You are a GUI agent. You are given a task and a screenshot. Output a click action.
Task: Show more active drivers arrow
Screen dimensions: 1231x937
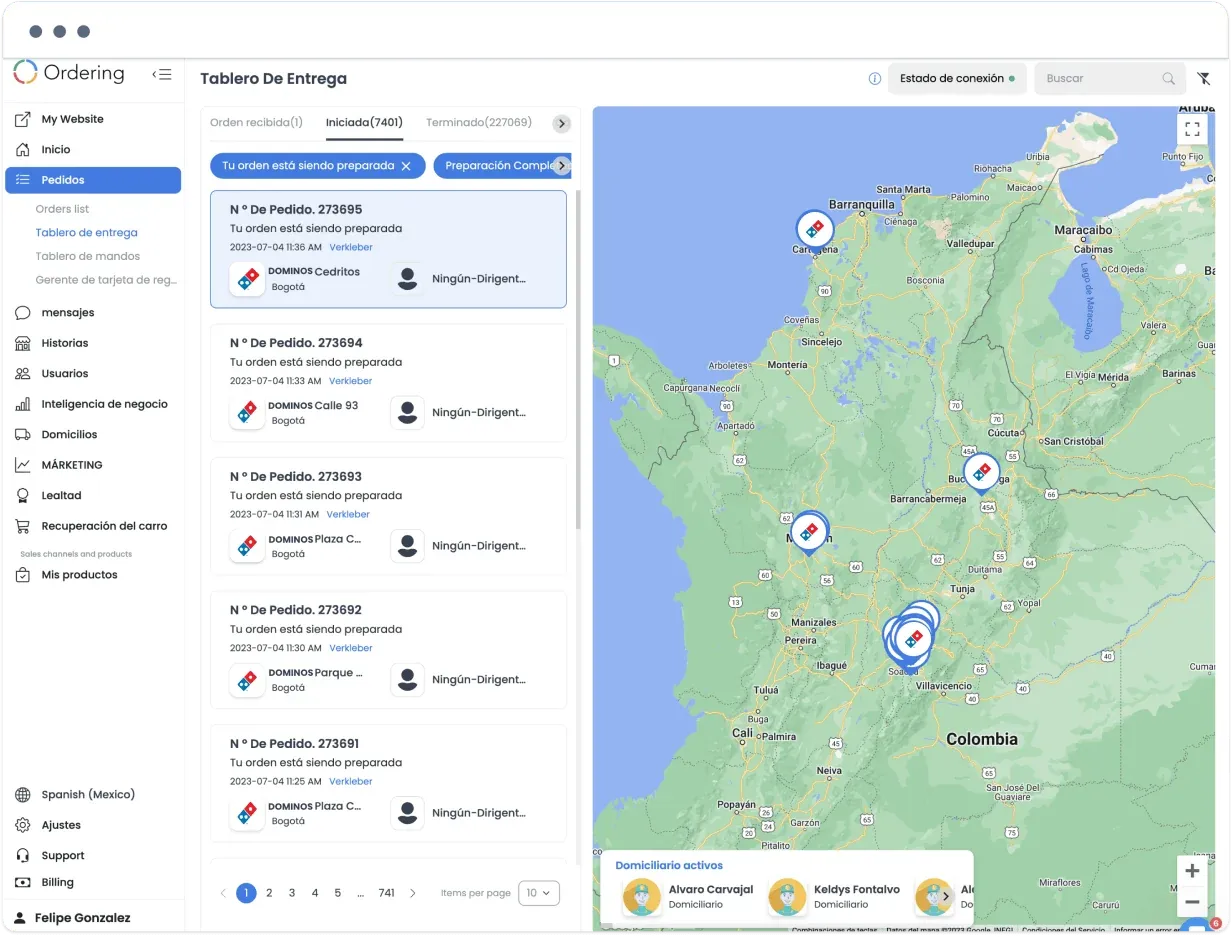(946, 896)
